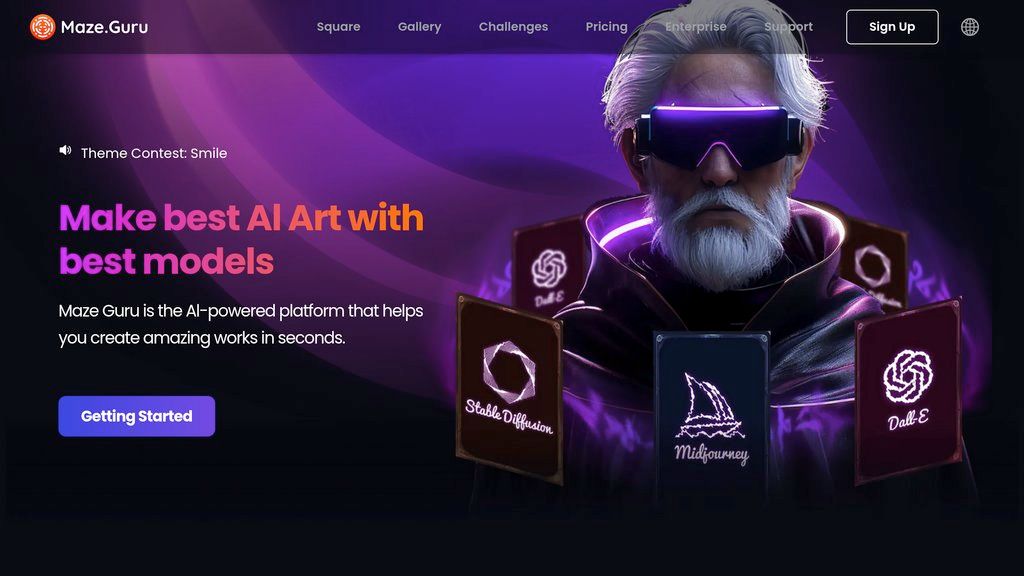The image size is (1024, 576).
Task: Click the Make best AI Art headline
Action: pyautogui.click(x=241, y=239)
